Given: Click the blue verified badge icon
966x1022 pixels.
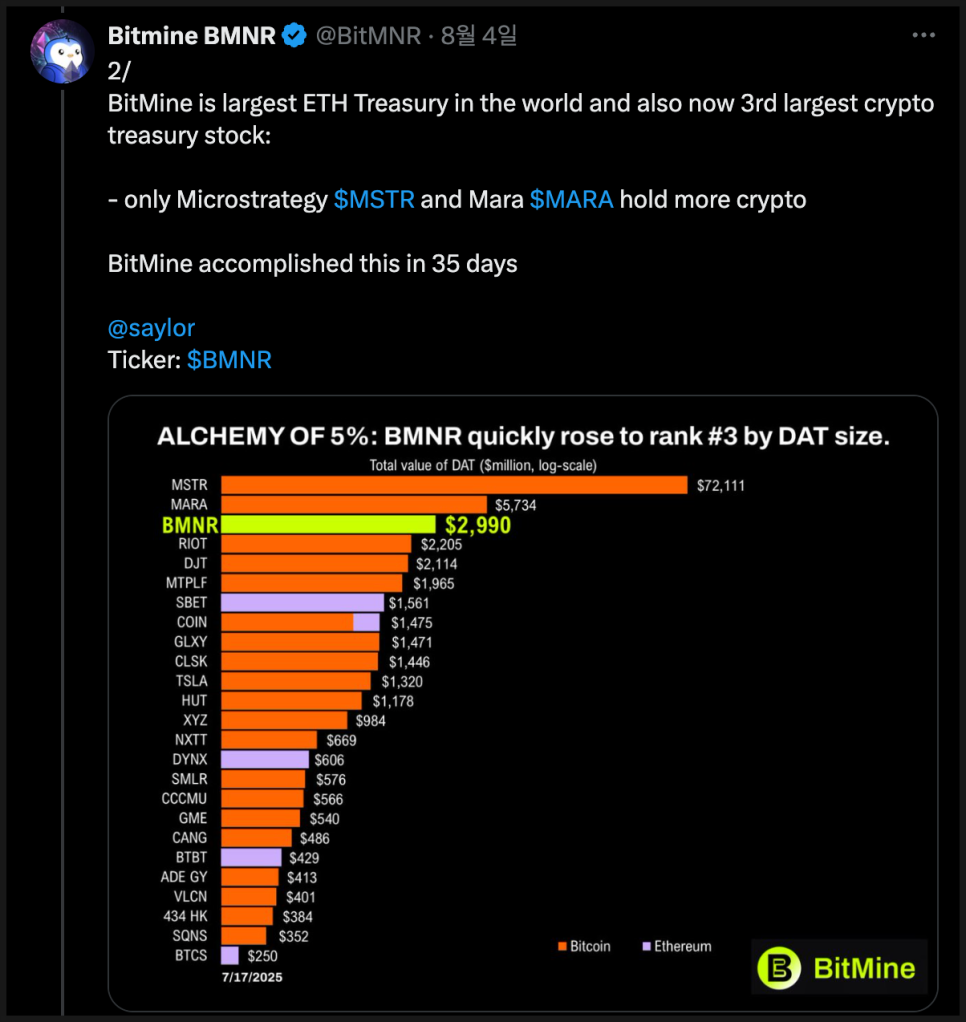Looking at the screenshot, I should pyautogui.click(x=294, y=35).
